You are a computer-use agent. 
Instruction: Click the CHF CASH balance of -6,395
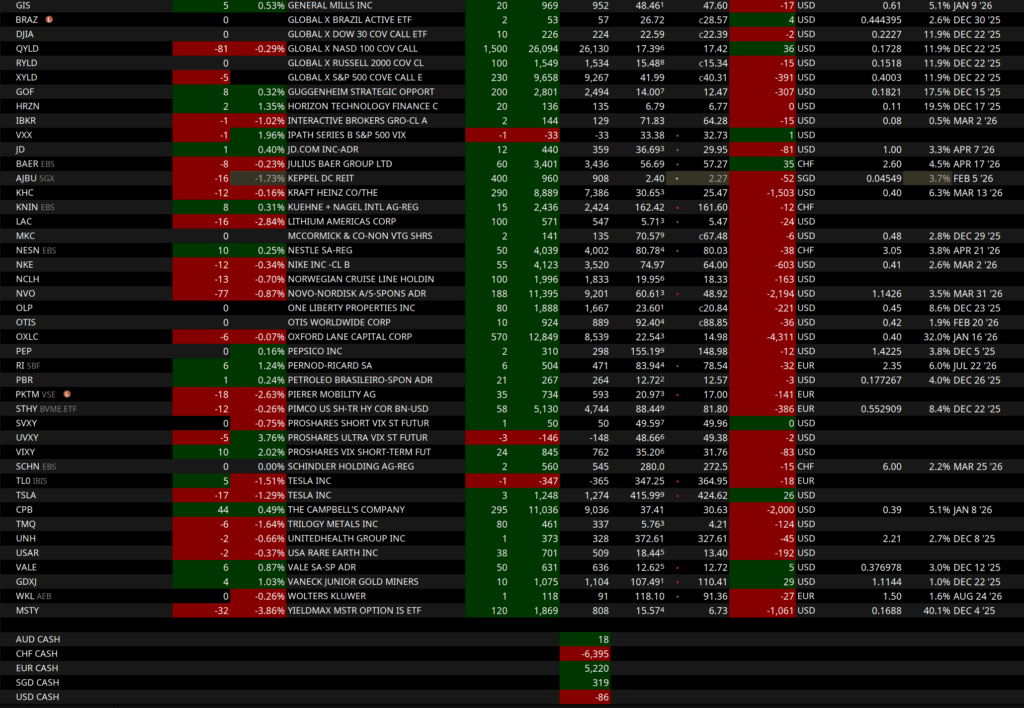click(586, 653)
